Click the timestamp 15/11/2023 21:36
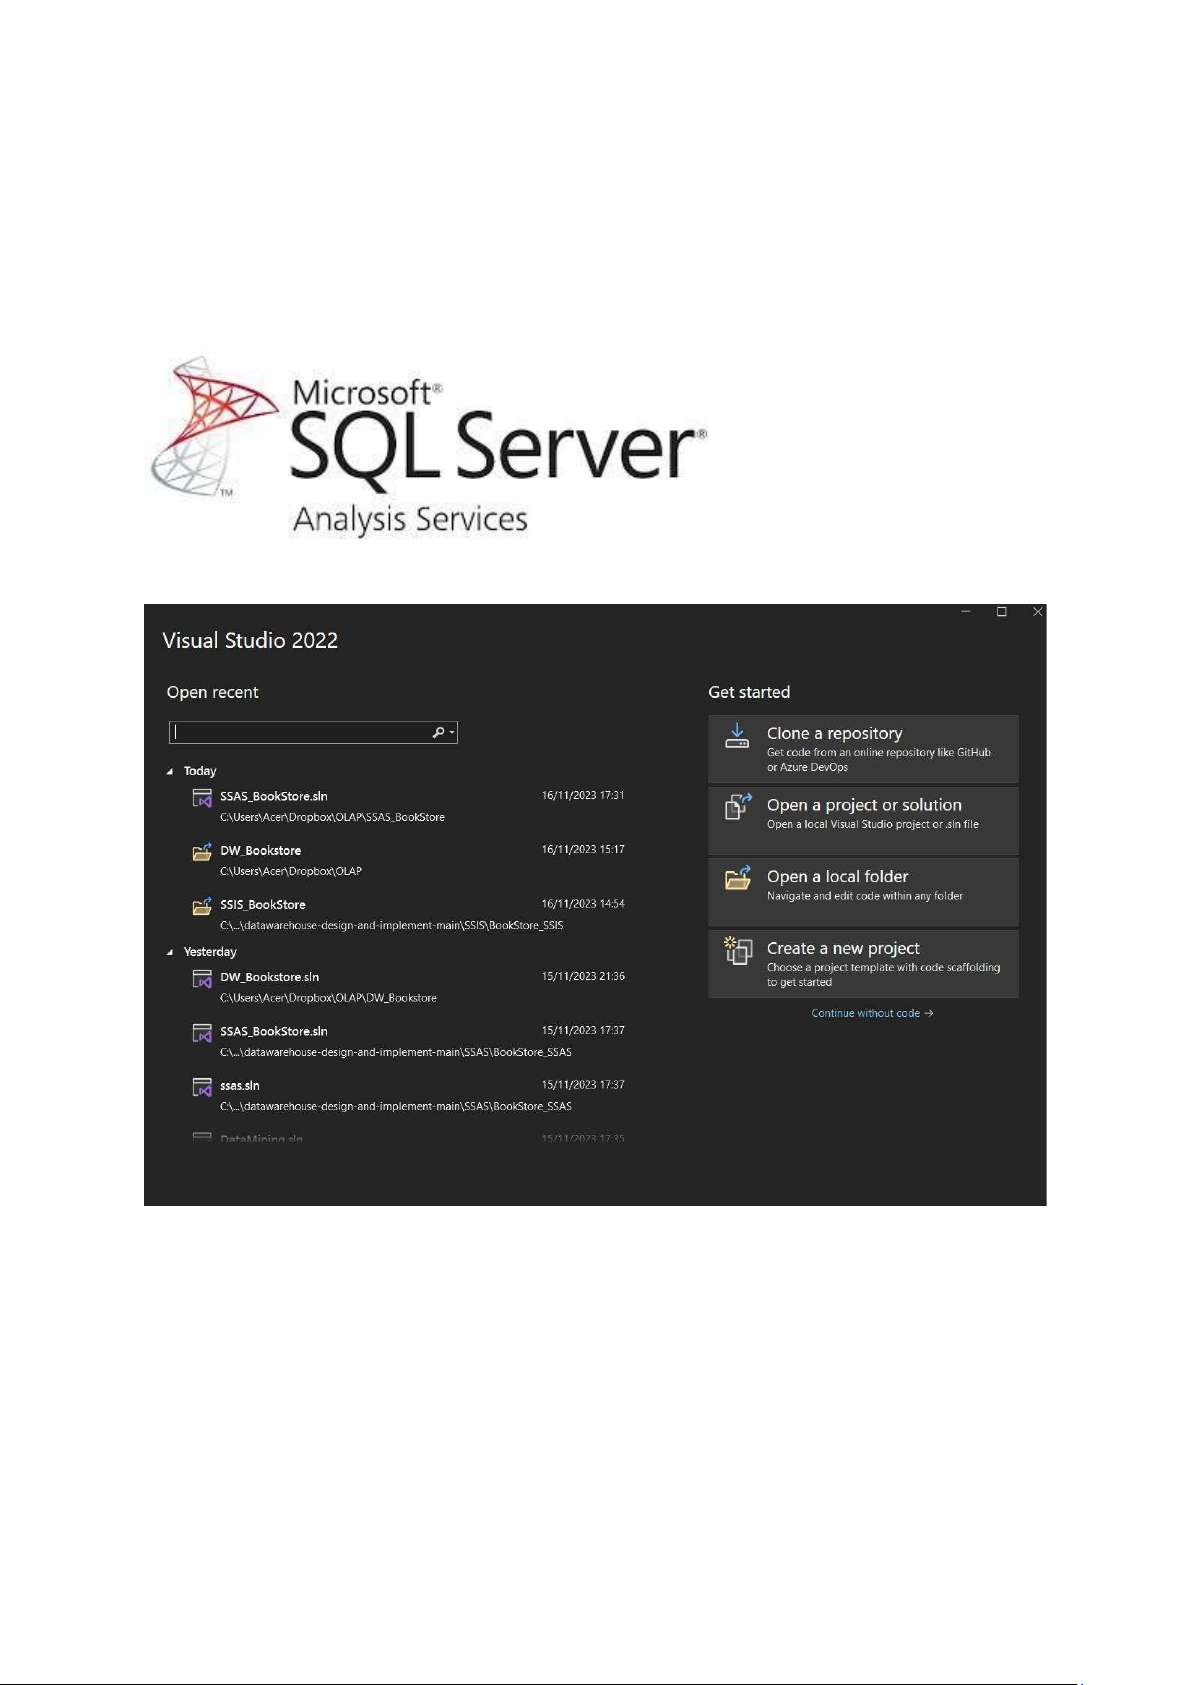Viewport: 1192px width, 1685px height. [x=583, y=977]
